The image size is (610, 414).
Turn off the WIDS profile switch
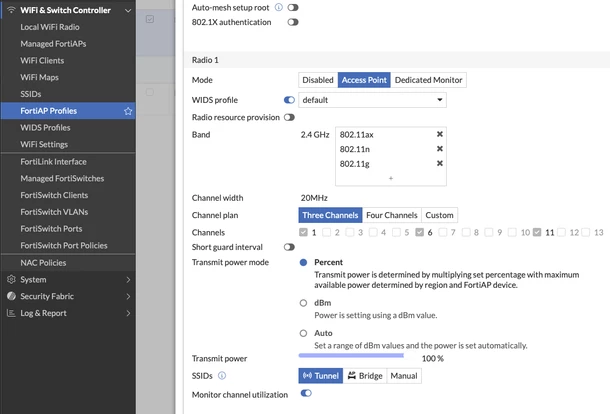(289, 100)
